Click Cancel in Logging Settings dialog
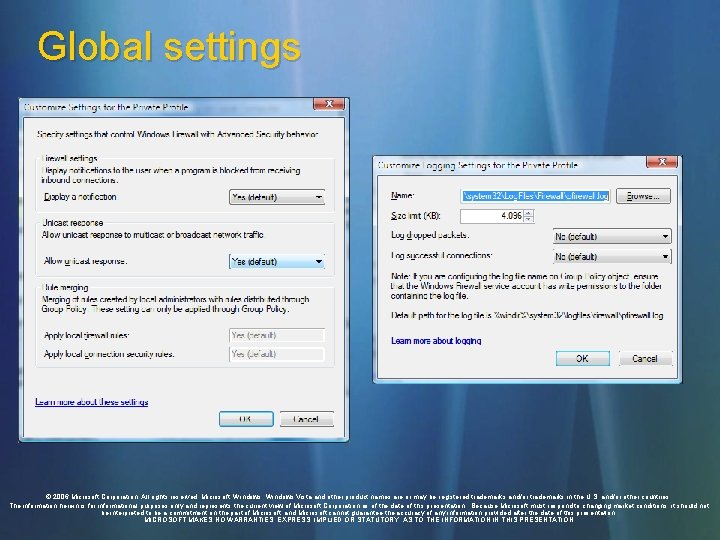The image size is (720, 540). [645, 358]
